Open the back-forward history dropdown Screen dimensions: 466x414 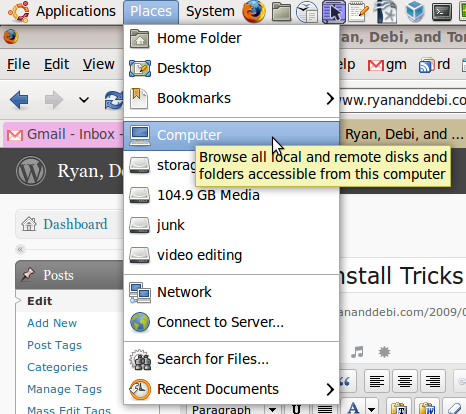[84, 100]
